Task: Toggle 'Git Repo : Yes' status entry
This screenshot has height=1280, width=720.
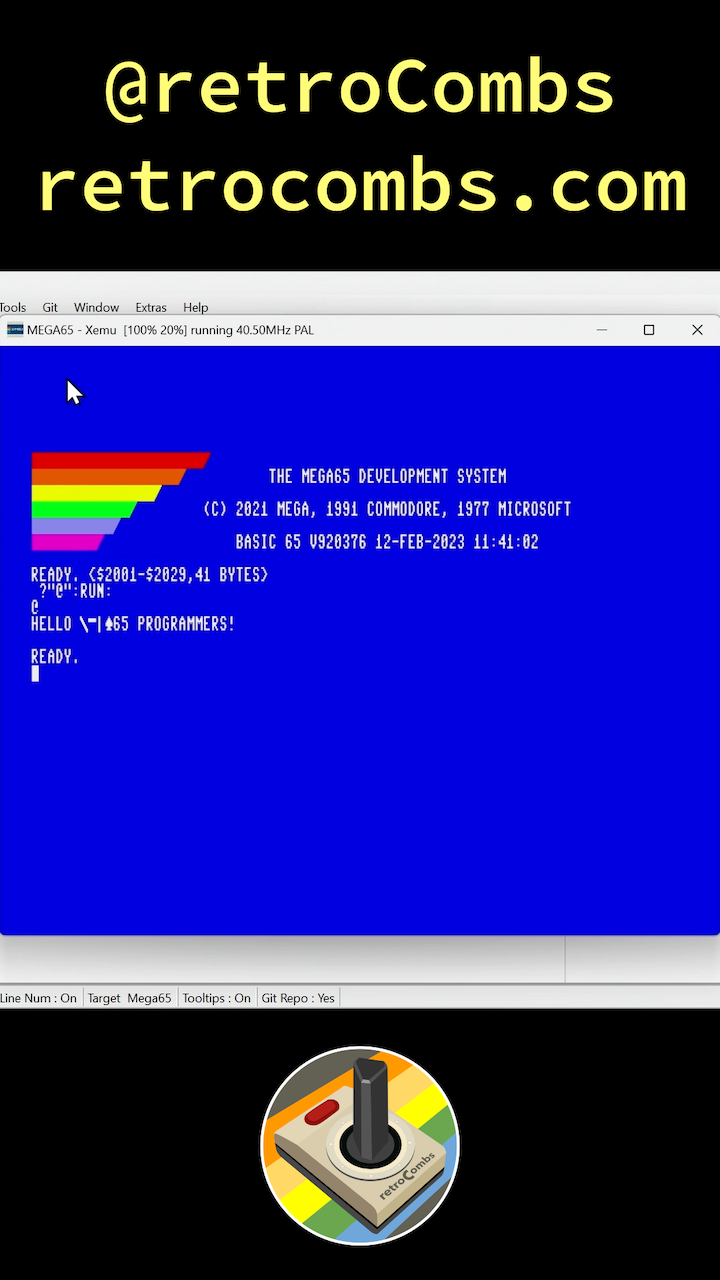Action: 298,998
